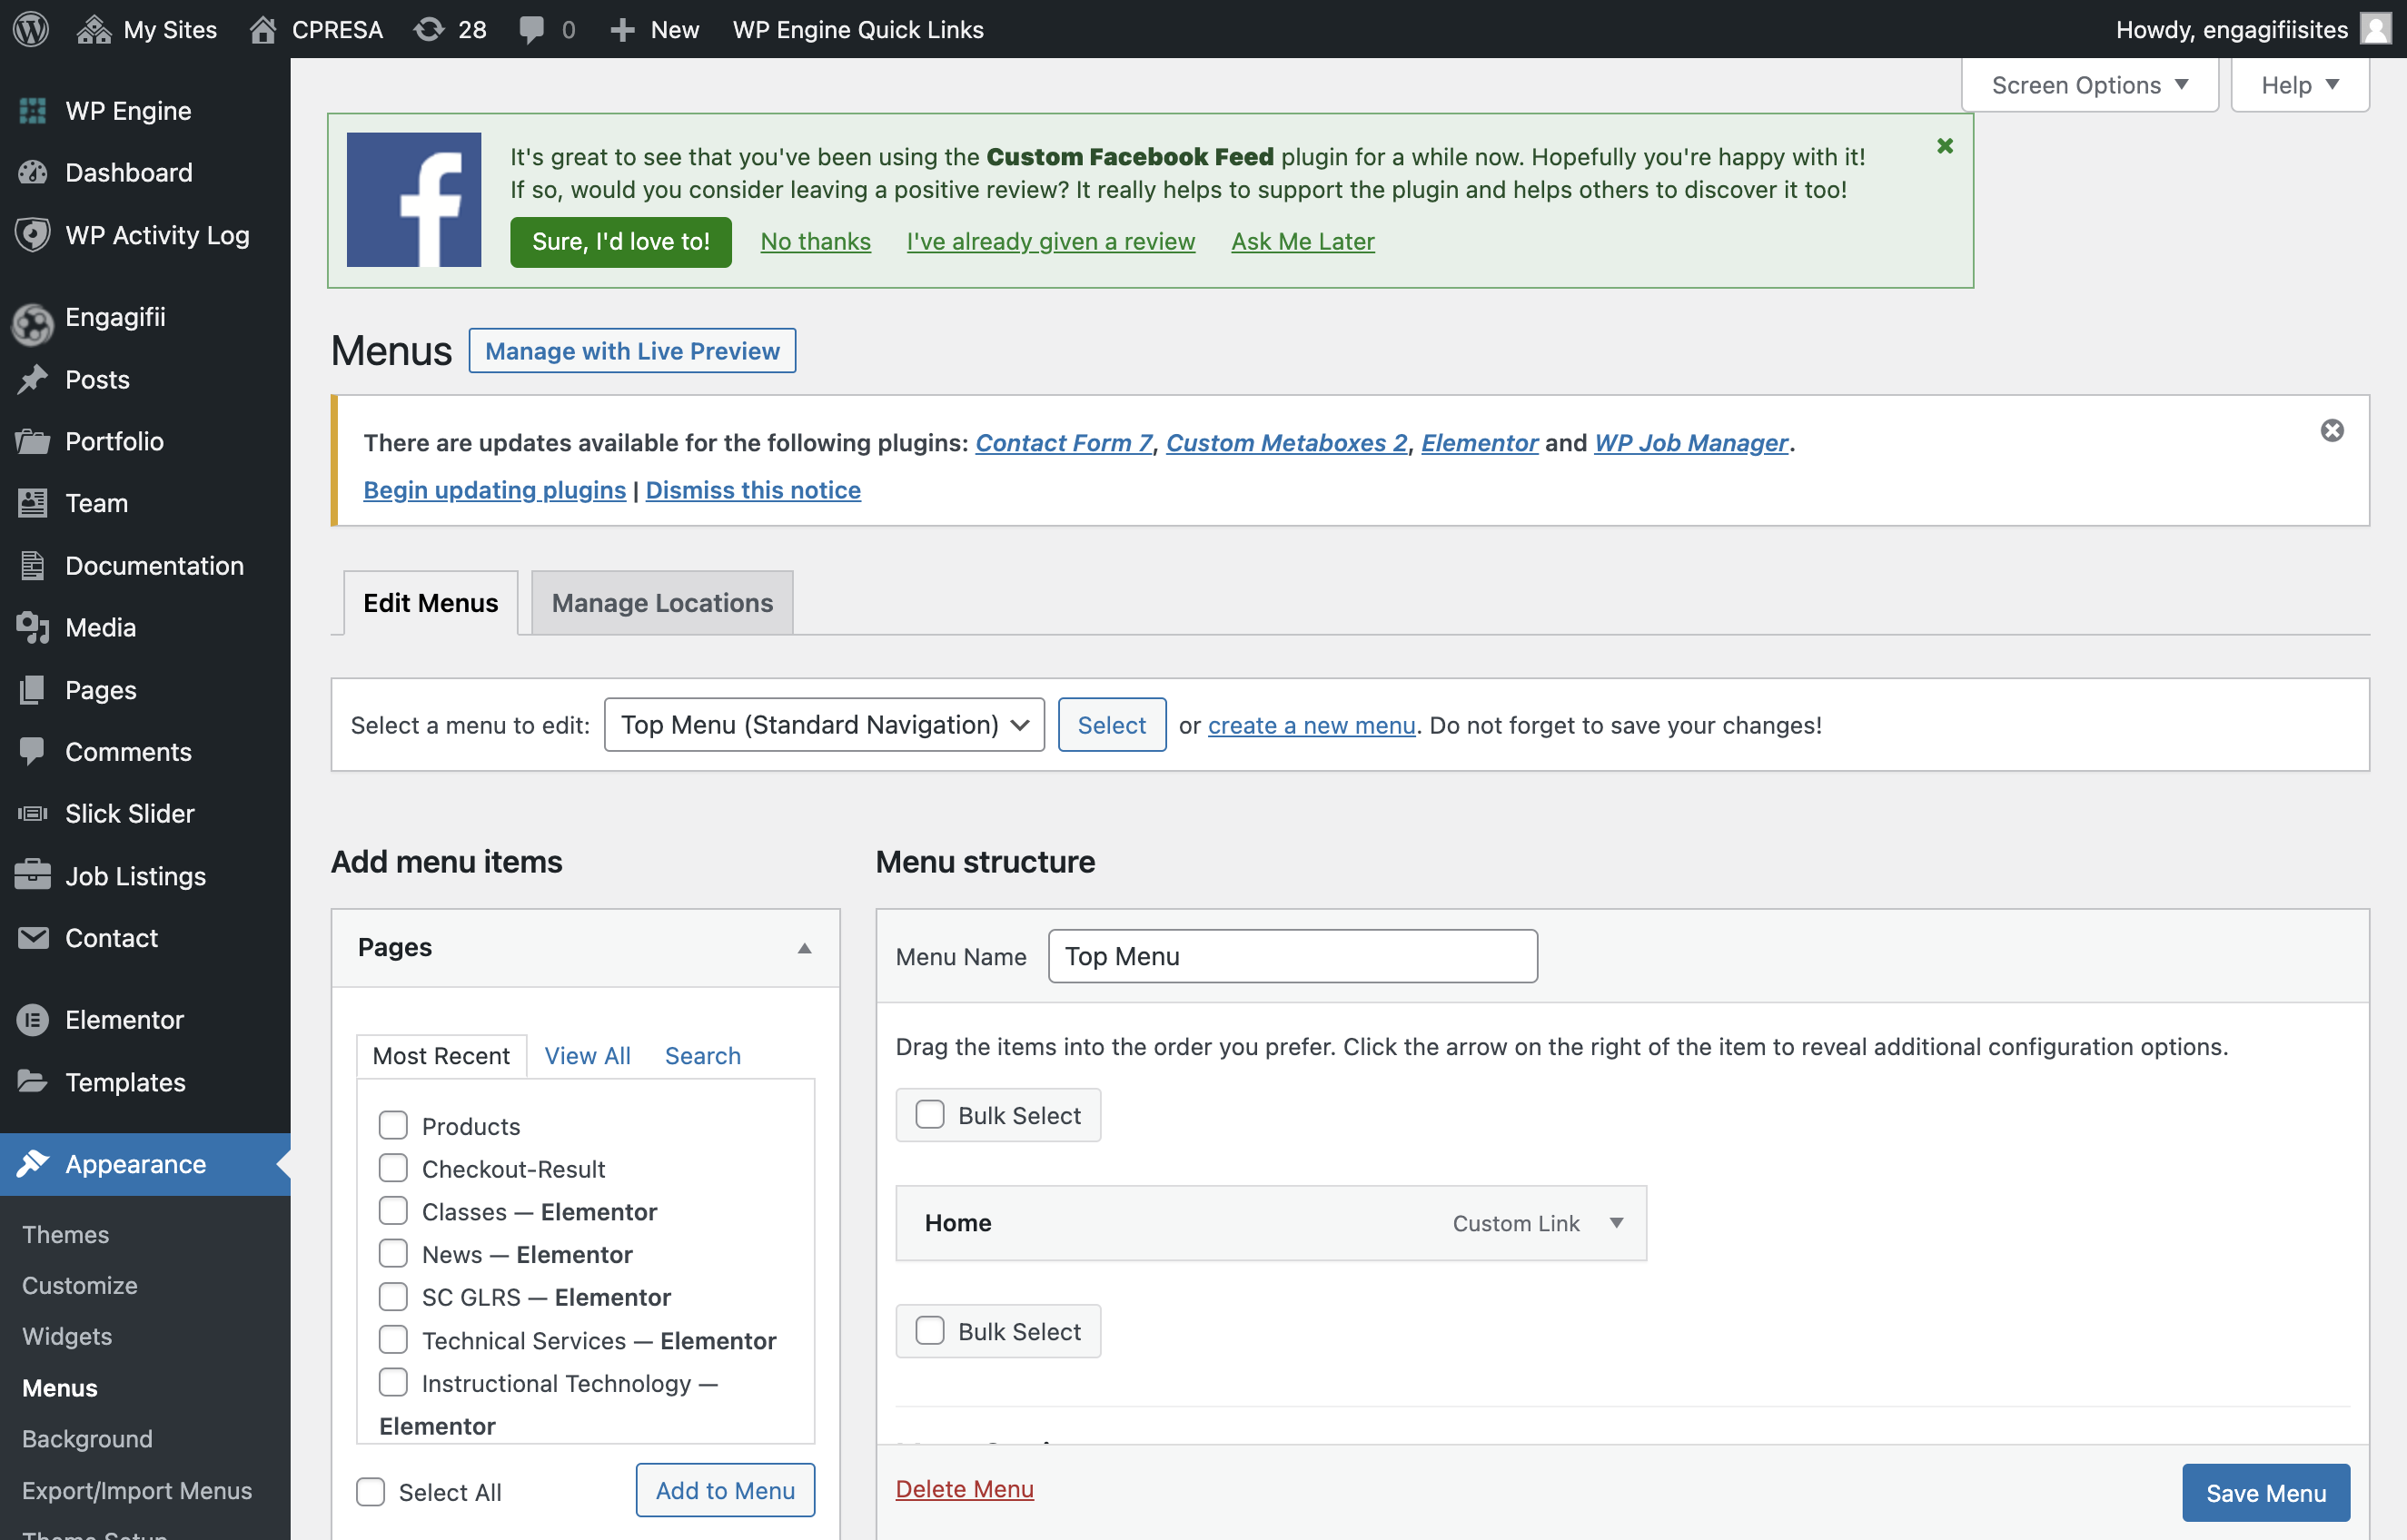This screenshot has width=2407, height=1540.
Task: Click the Elementor sidebar icon
Action: [32, 1019]
